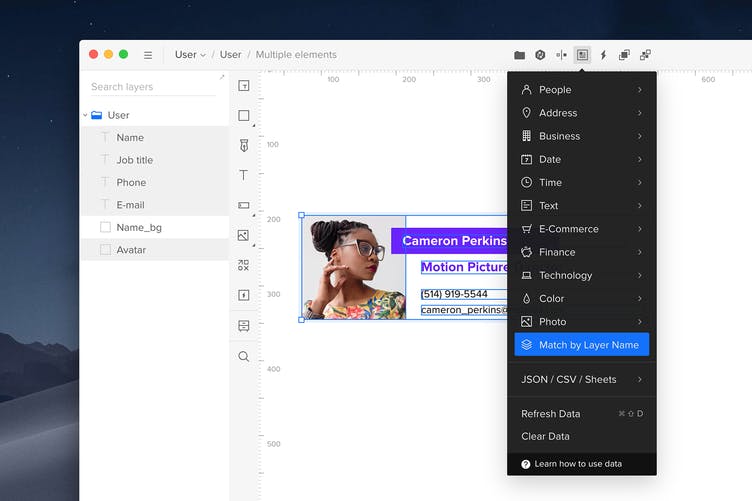Click the align distribute icon in top bar
Screen dimensions: 752x501
click(561, 55)
